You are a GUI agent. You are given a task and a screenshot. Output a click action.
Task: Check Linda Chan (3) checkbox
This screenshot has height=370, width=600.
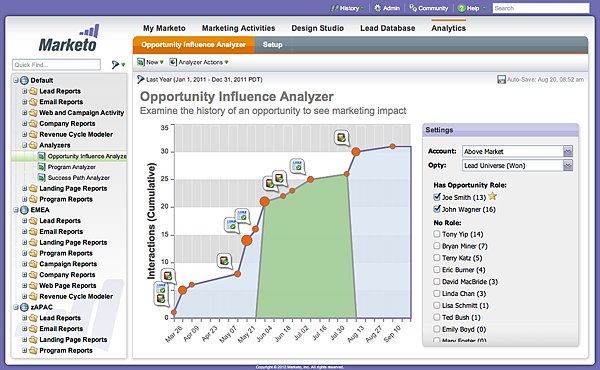tap(437, 293)
